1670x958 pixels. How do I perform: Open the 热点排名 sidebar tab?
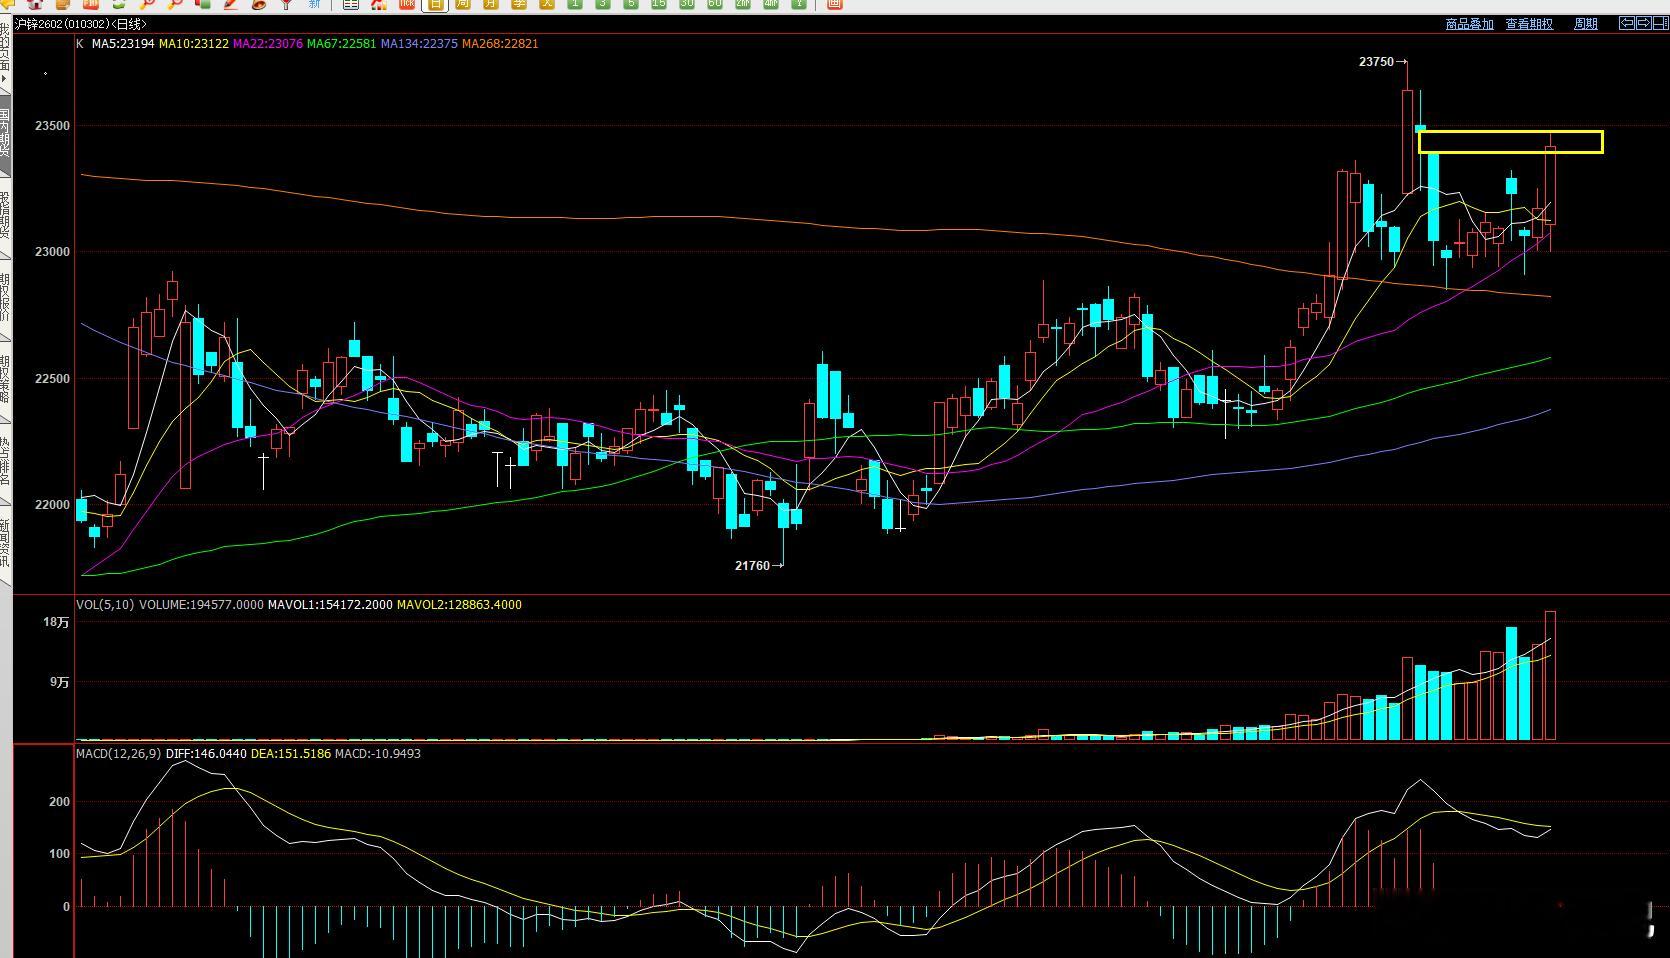click(x=5, y=462)
